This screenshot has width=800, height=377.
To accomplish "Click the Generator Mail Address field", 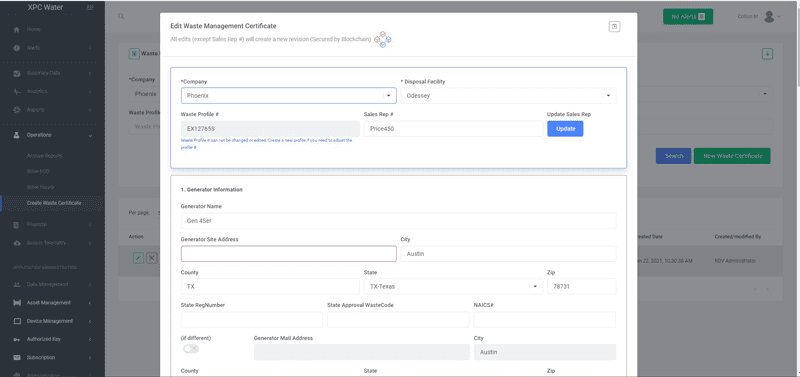I will [362, 352].
